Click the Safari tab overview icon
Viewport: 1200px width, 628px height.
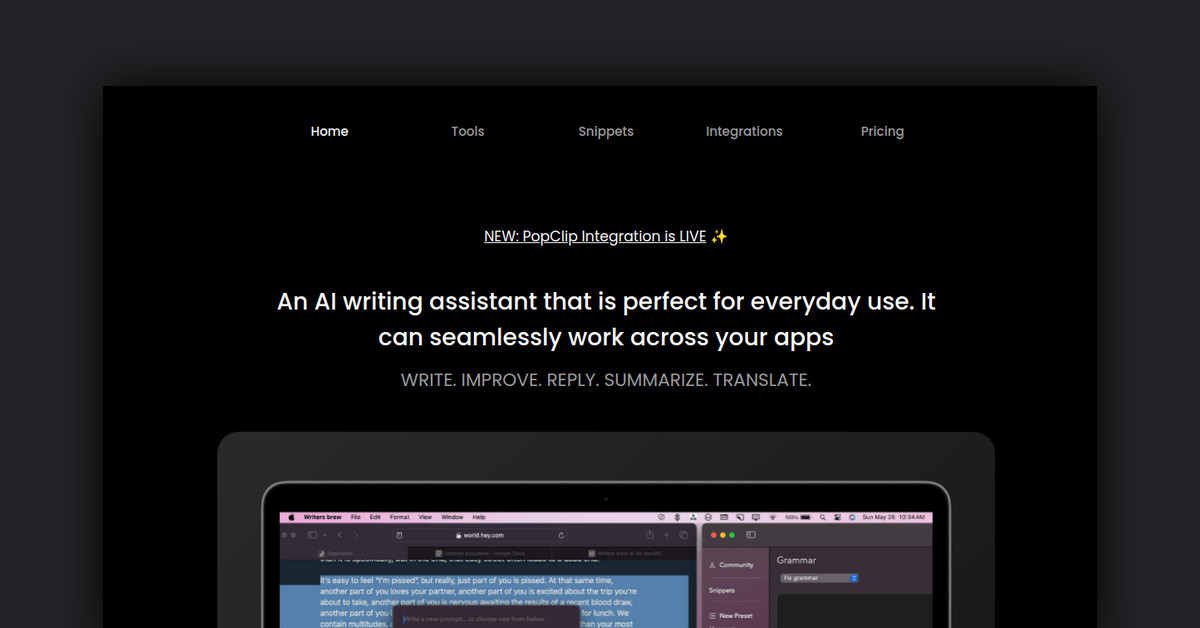tap(683, 535)
